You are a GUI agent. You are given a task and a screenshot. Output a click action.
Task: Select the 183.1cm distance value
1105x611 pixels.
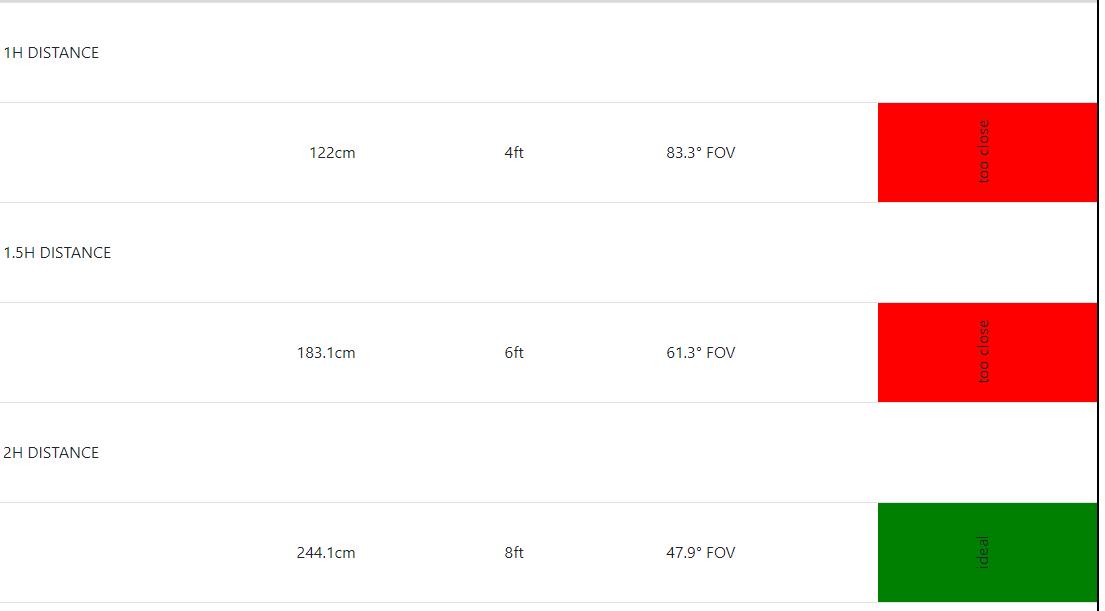point(326,353)
